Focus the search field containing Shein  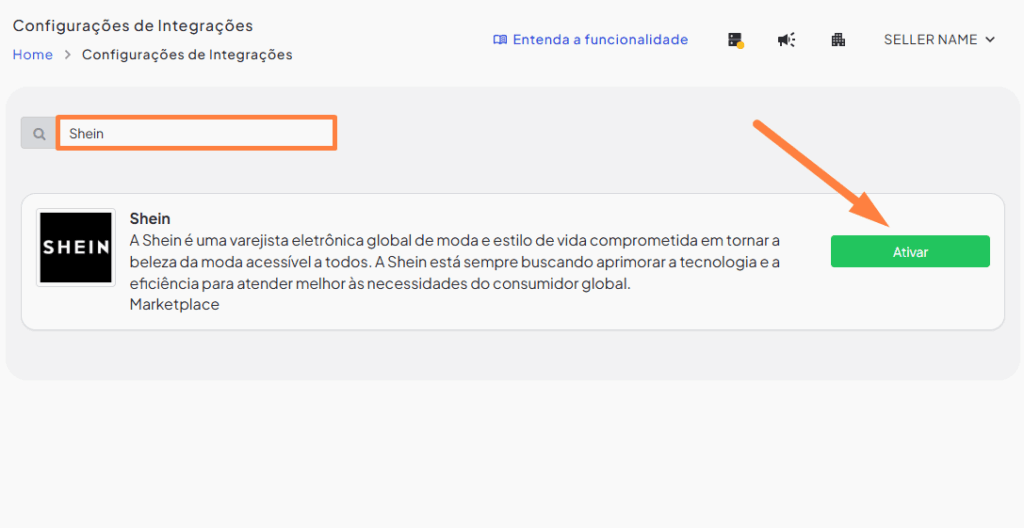(x=196, y=133)
